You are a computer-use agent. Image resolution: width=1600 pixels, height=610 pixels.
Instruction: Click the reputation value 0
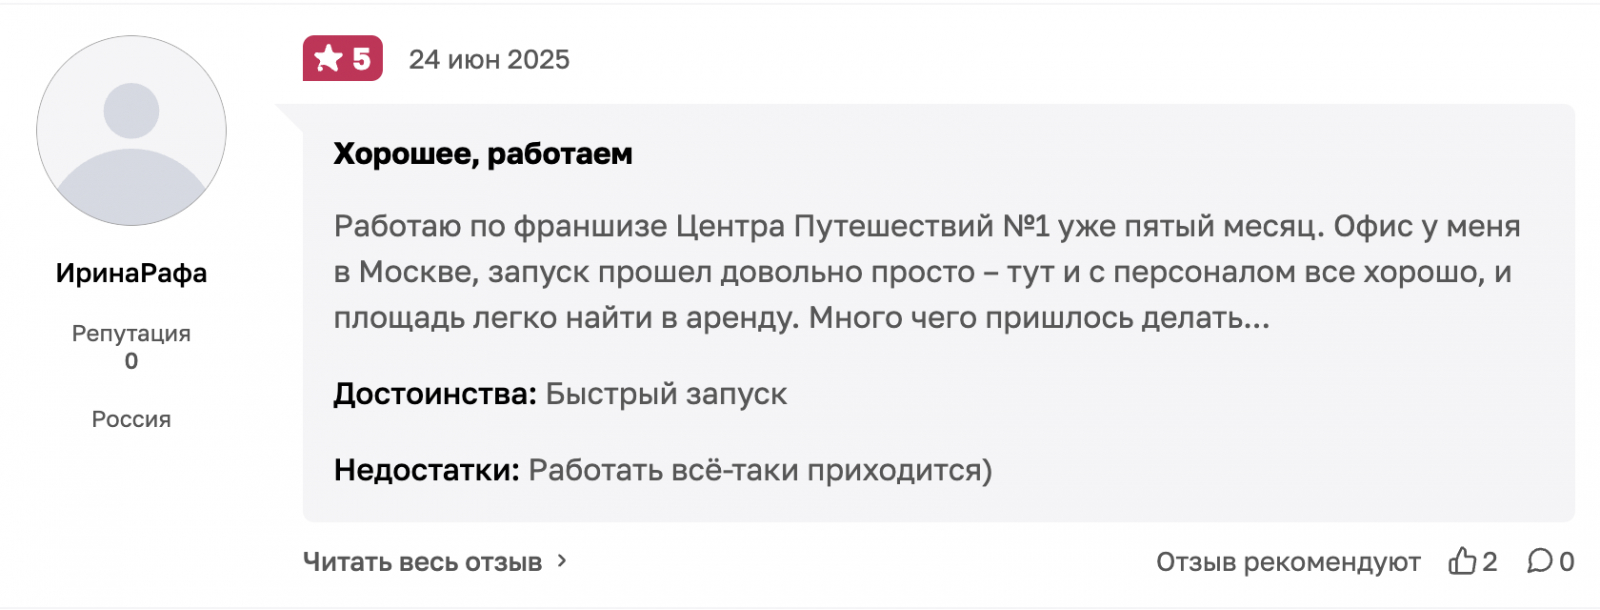point(131,361)
